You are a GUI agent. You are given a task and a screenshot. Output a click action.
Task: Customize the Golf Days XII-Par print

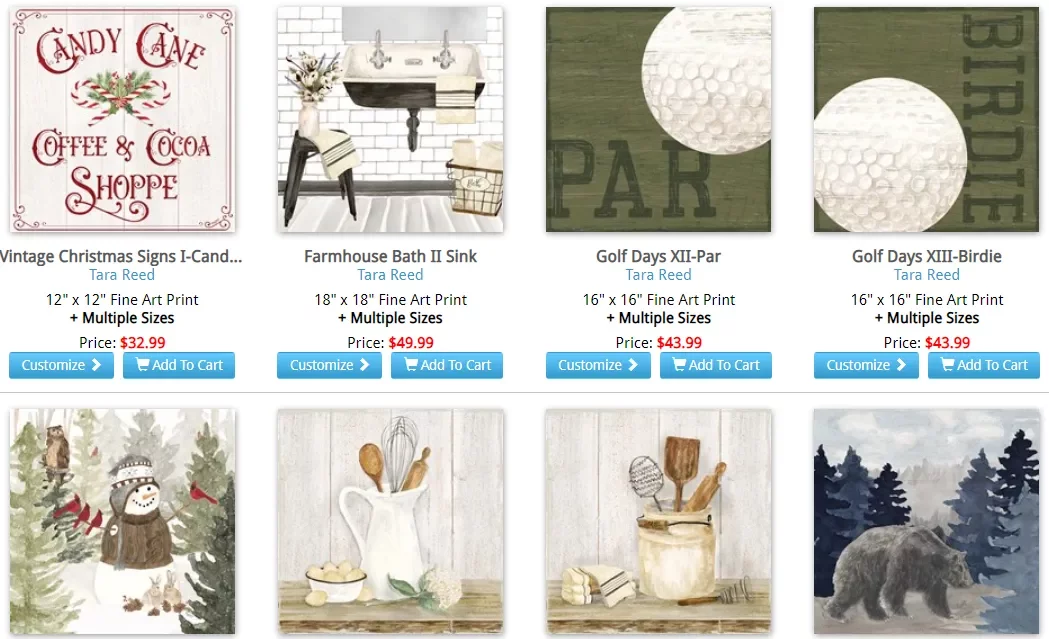[598, 365]
